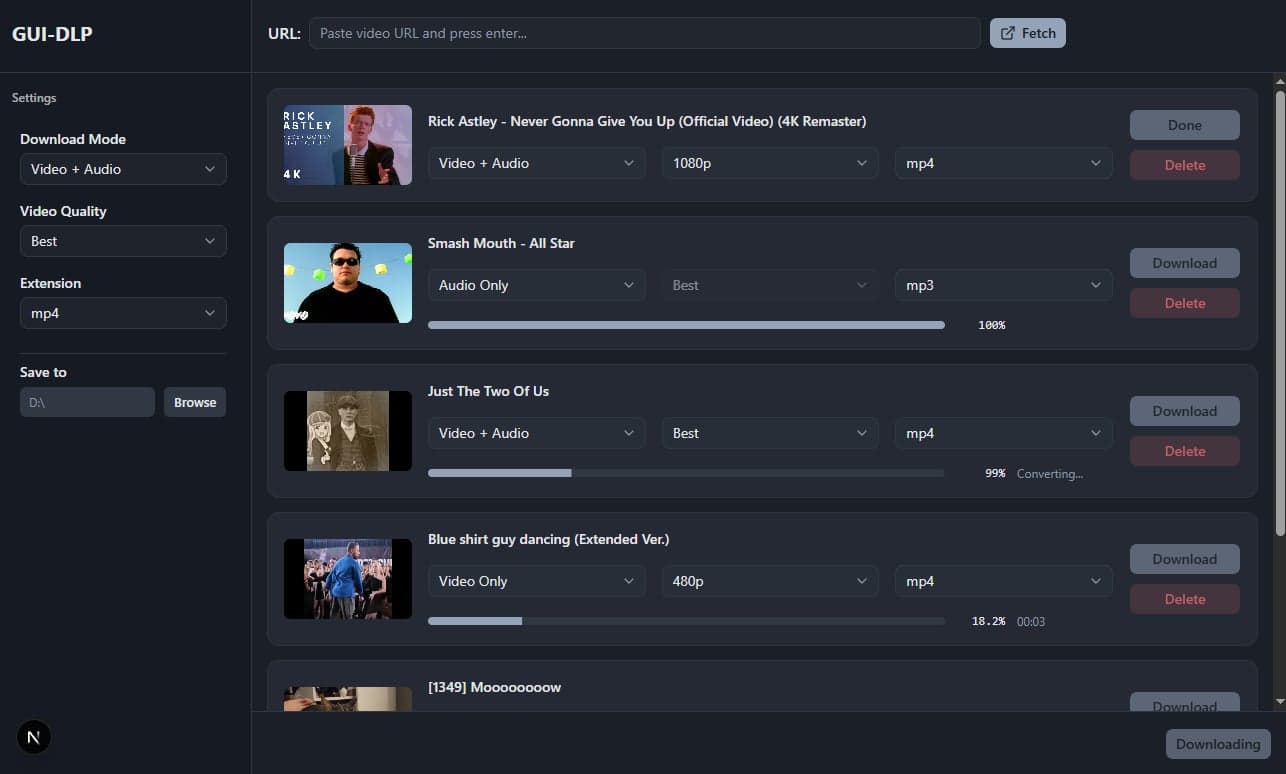The image size is (1286, 774).
Task: Open mp4 format dropdown for Just The Two Of Us
Action: 1003,433
